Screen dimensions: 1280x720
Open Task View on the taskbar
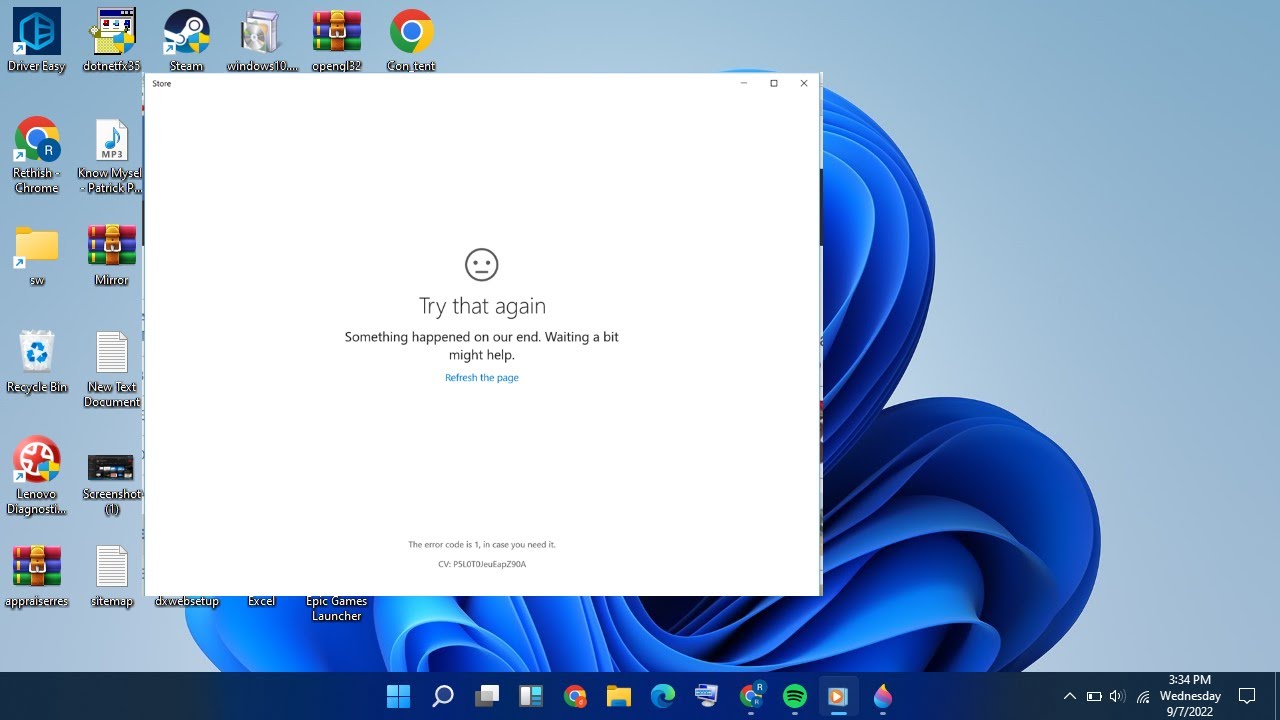(487, 696)
